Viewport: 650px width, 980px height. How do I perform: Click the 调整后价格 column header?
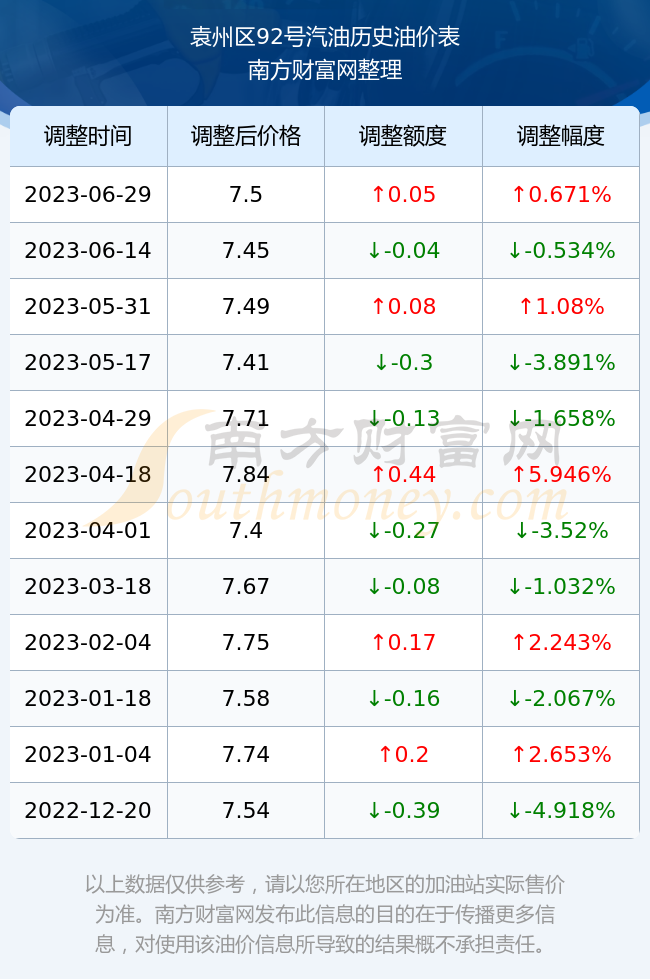[246, 136]
